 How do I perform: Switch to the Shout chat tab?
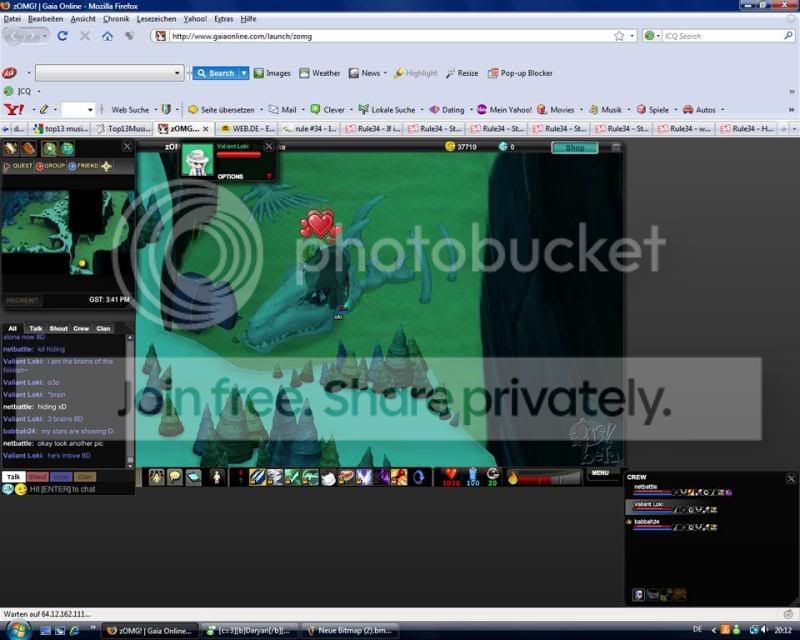click(x=58, y=329)
